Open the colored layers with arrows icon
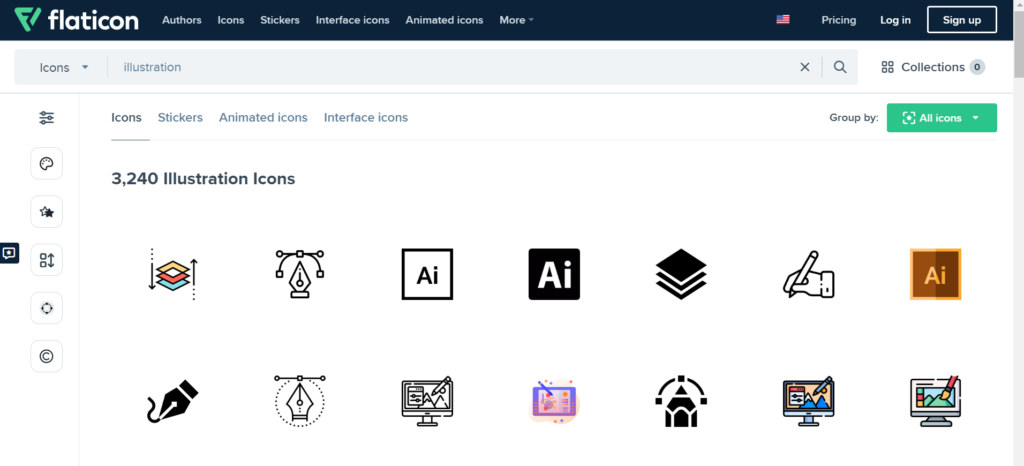 click(172, 274)
